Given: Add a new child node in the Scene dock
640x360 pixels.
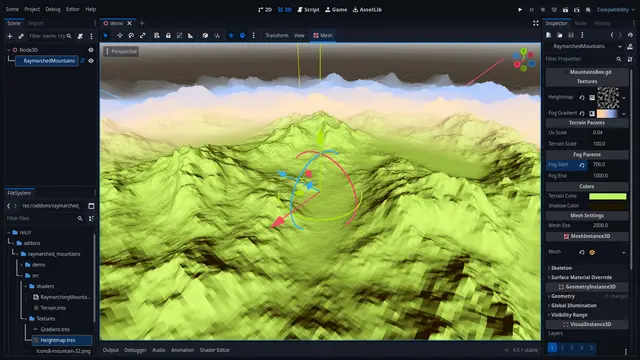Looking at the screenshot, I should tap(10, 36).
